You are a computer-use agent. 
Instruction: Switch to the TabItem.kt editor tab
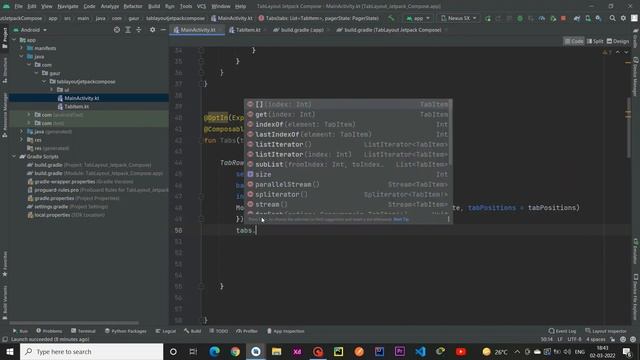247,30
